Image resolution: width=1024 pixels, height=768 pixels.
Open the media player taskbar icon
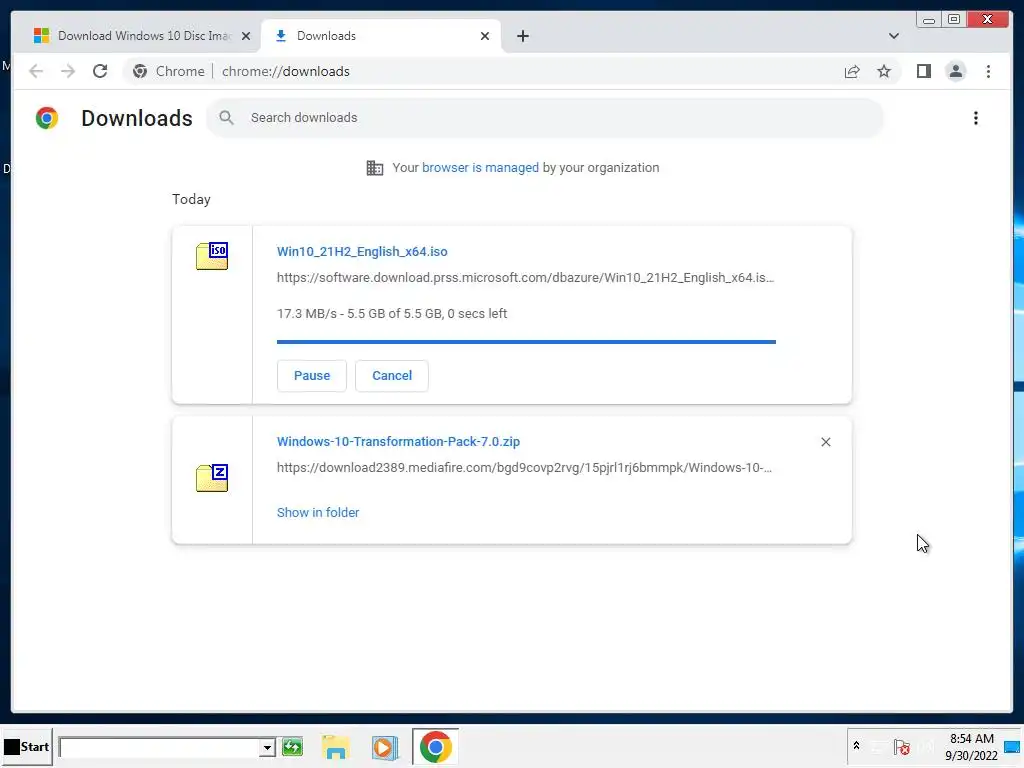385,747
